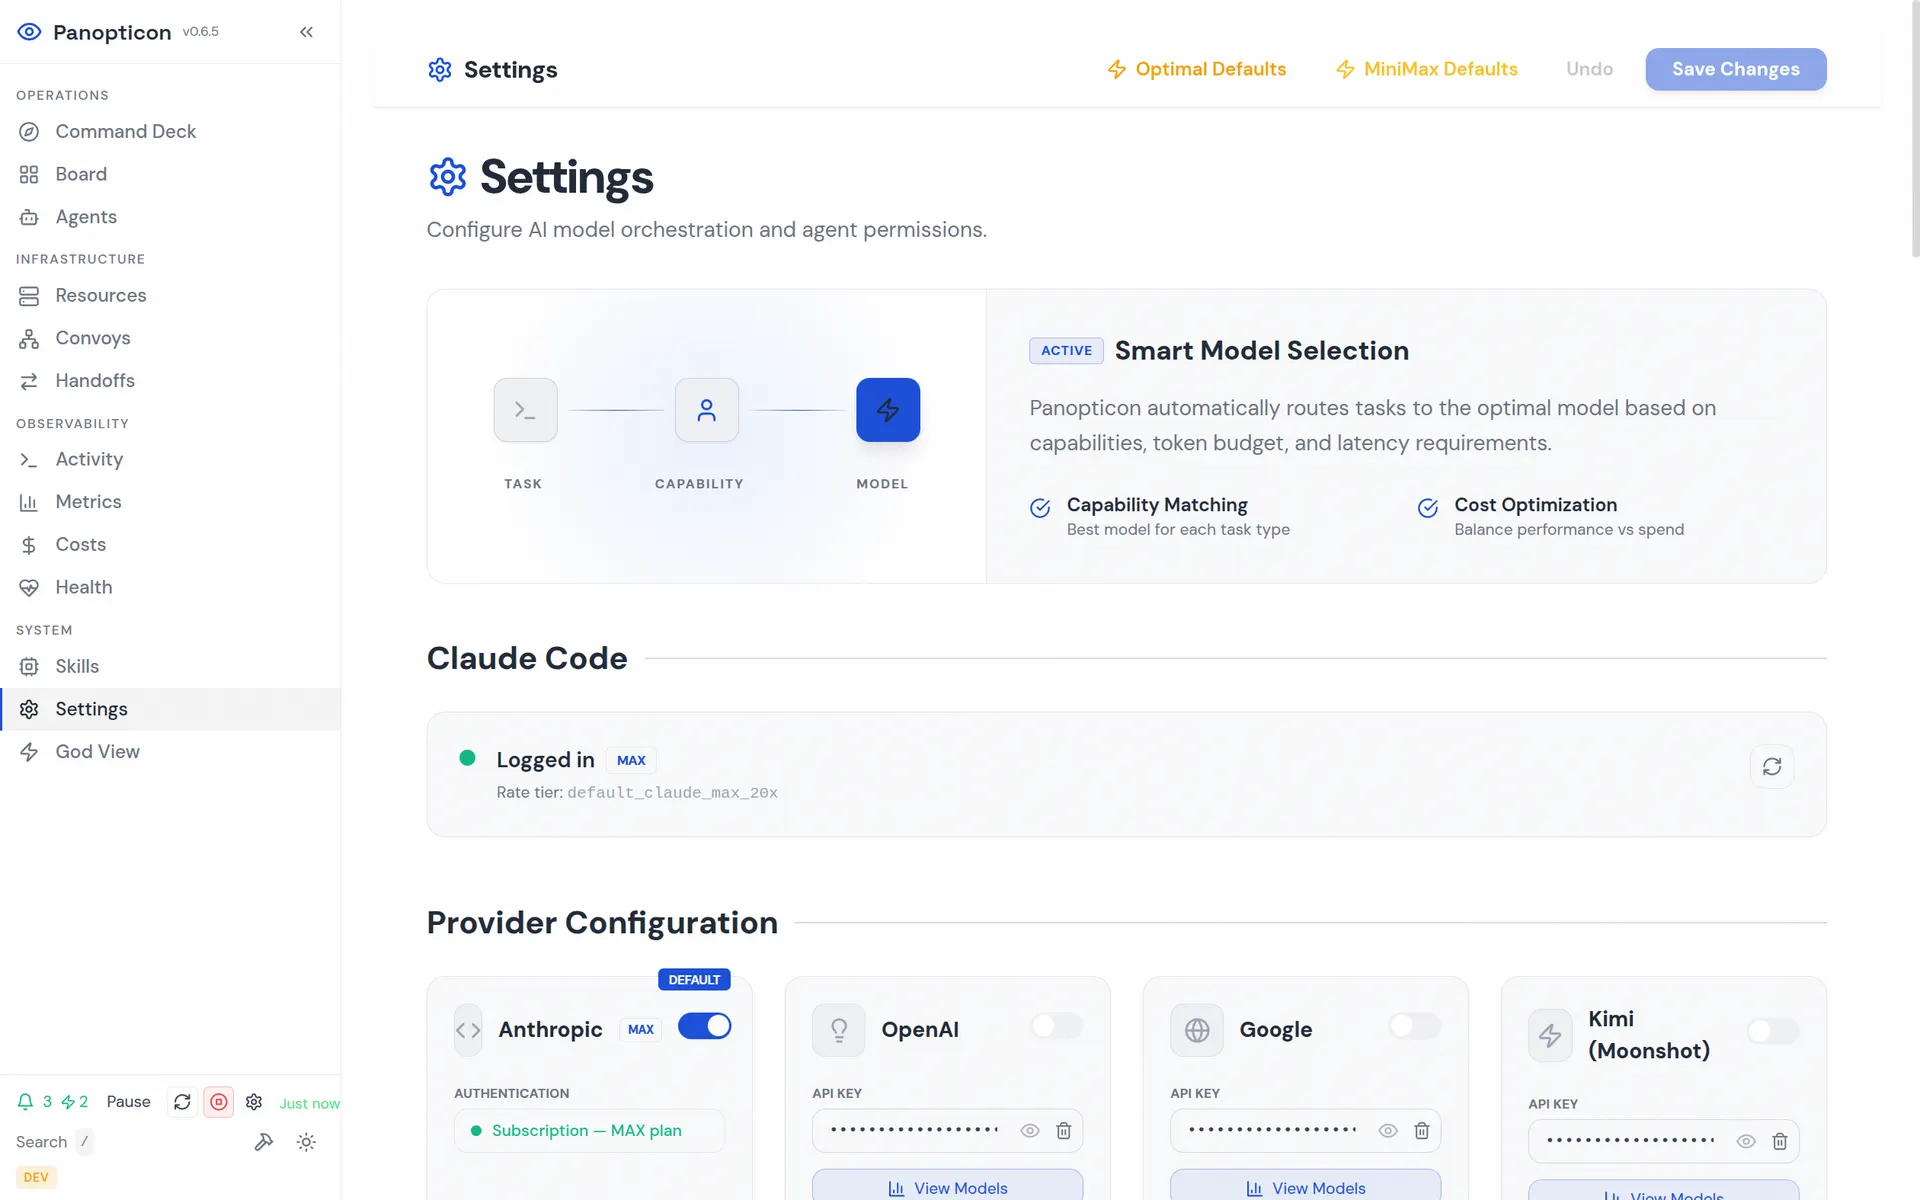Delete the OpenAI API key

tap(1064, 1131)
